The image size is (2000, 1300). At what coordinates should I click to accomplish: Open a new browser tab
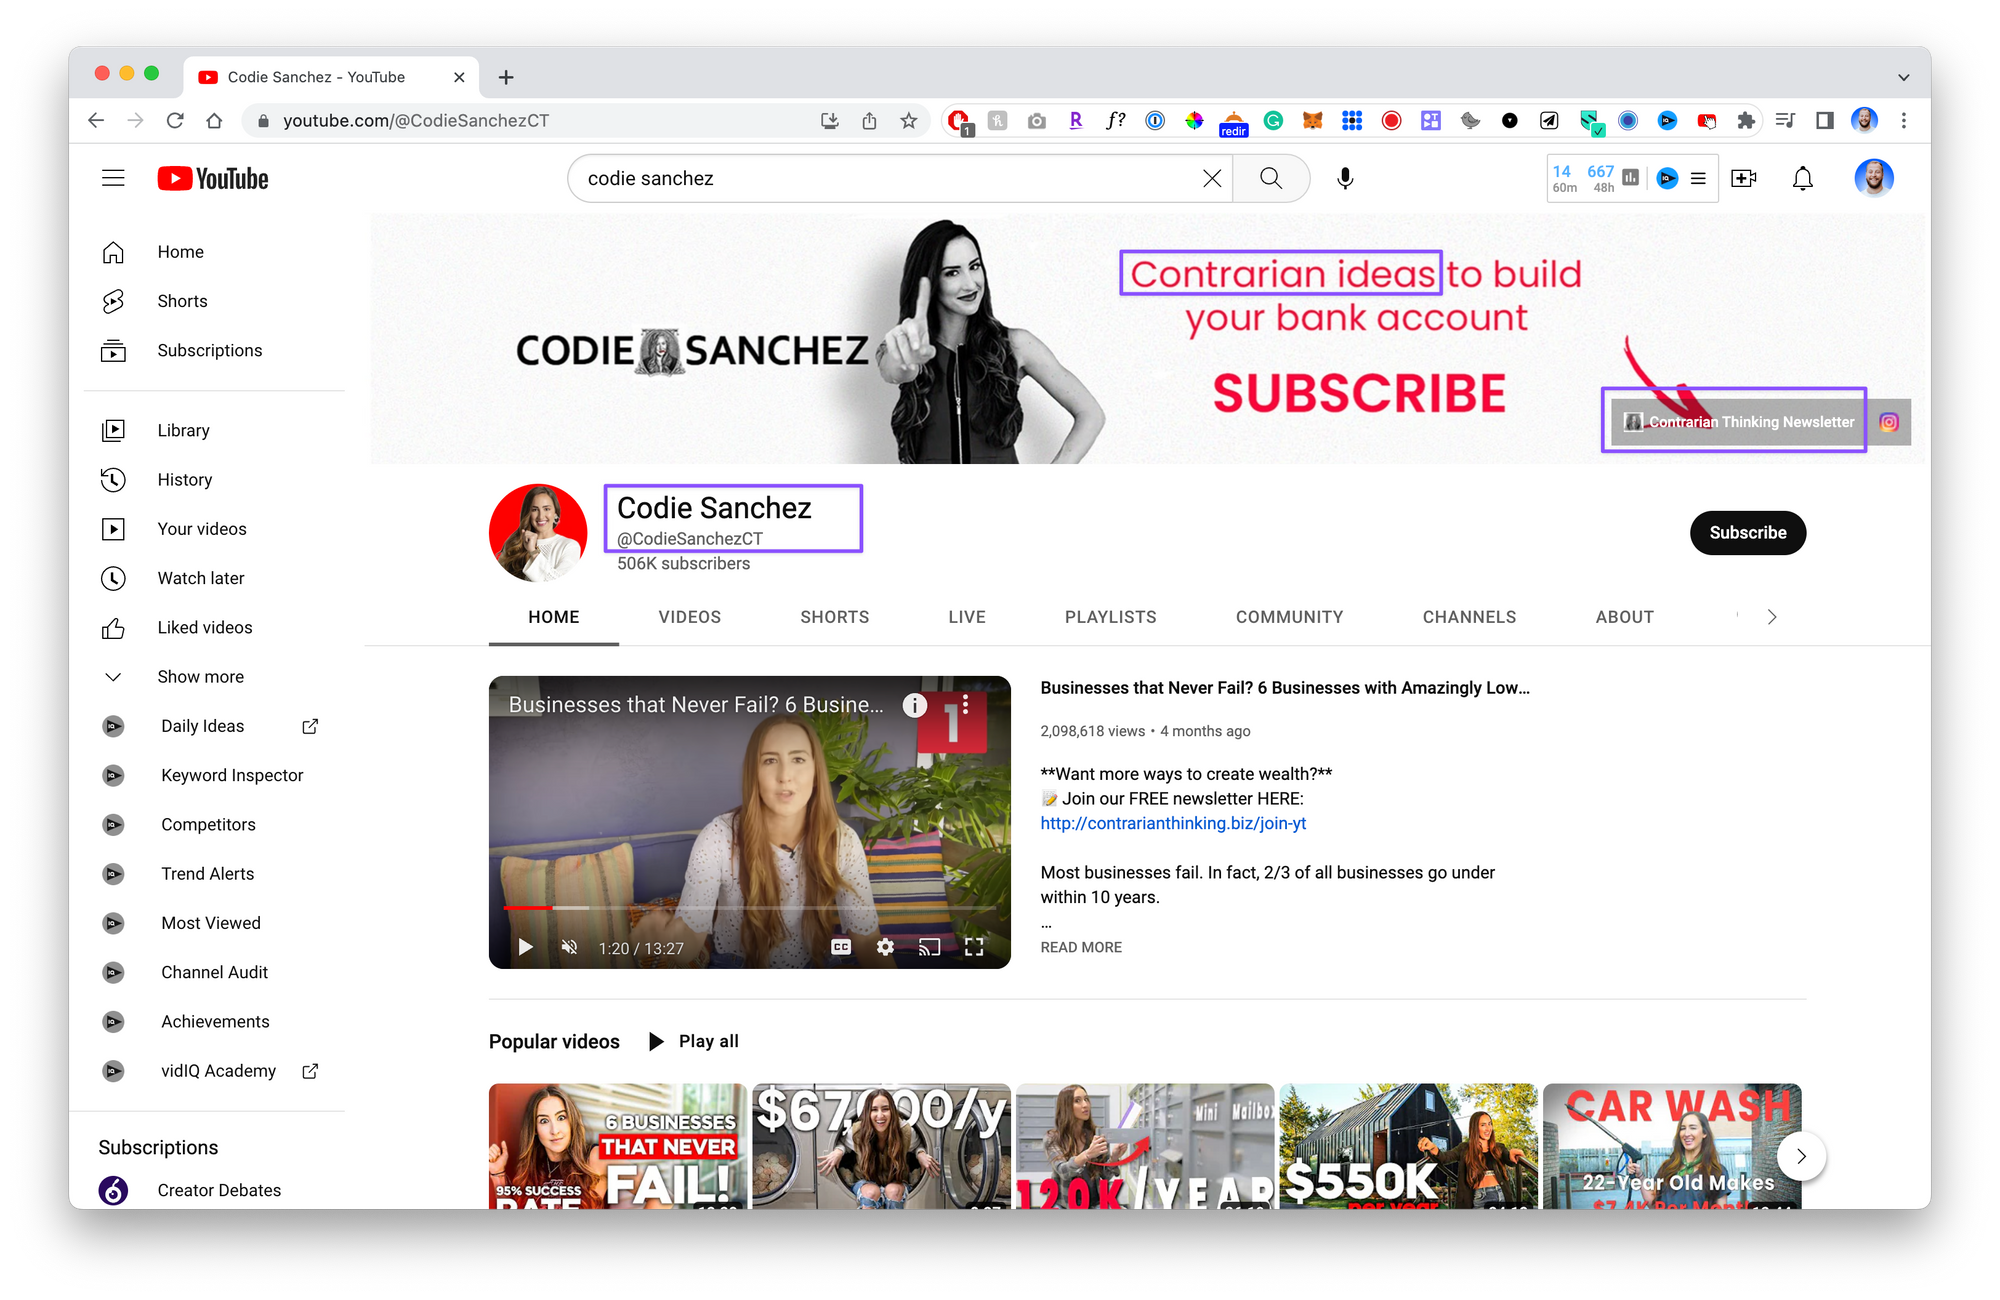point(506,77)
